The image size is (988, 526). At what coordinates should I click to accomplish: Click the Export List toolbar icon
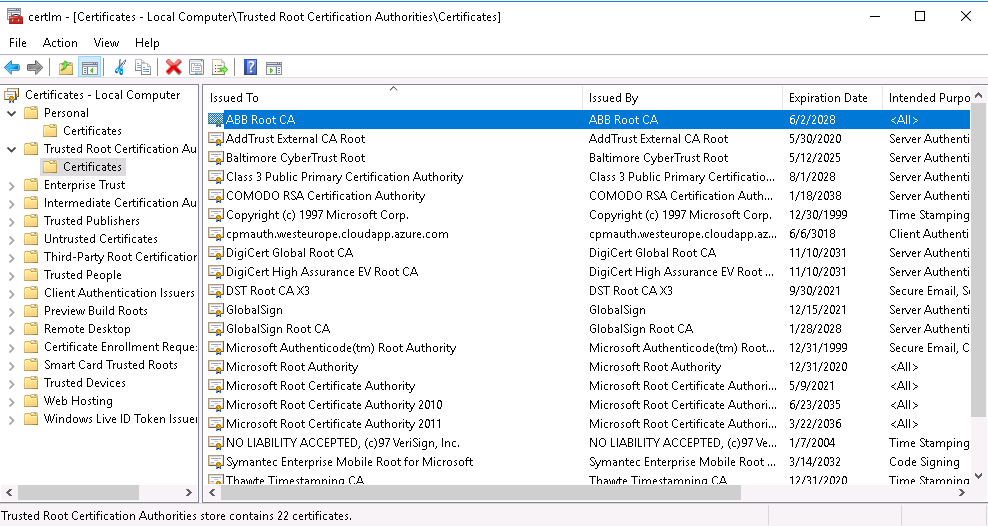point(219,67)
